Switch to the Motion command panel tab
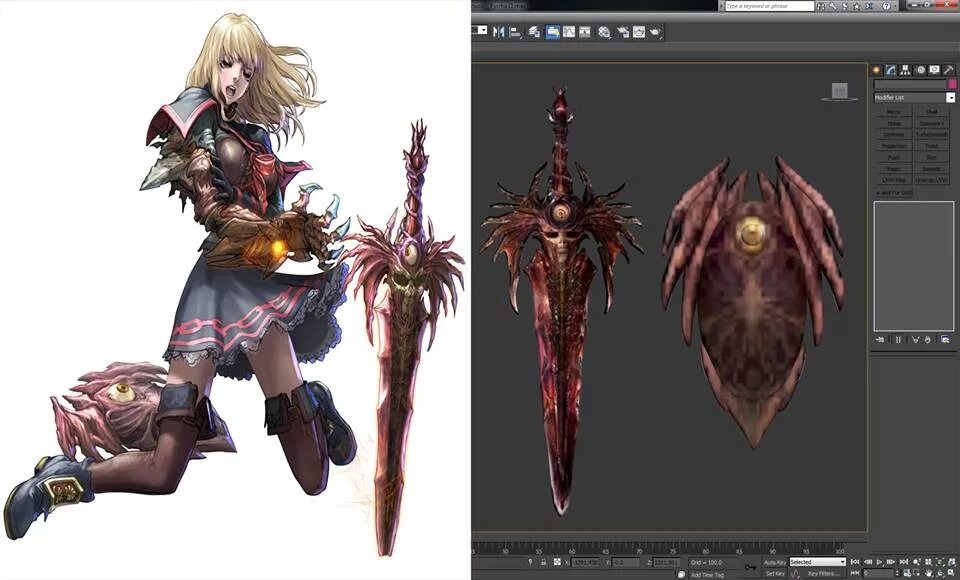Image resolution: width=960 pixels, height=580 pixels. pos(921,70)
